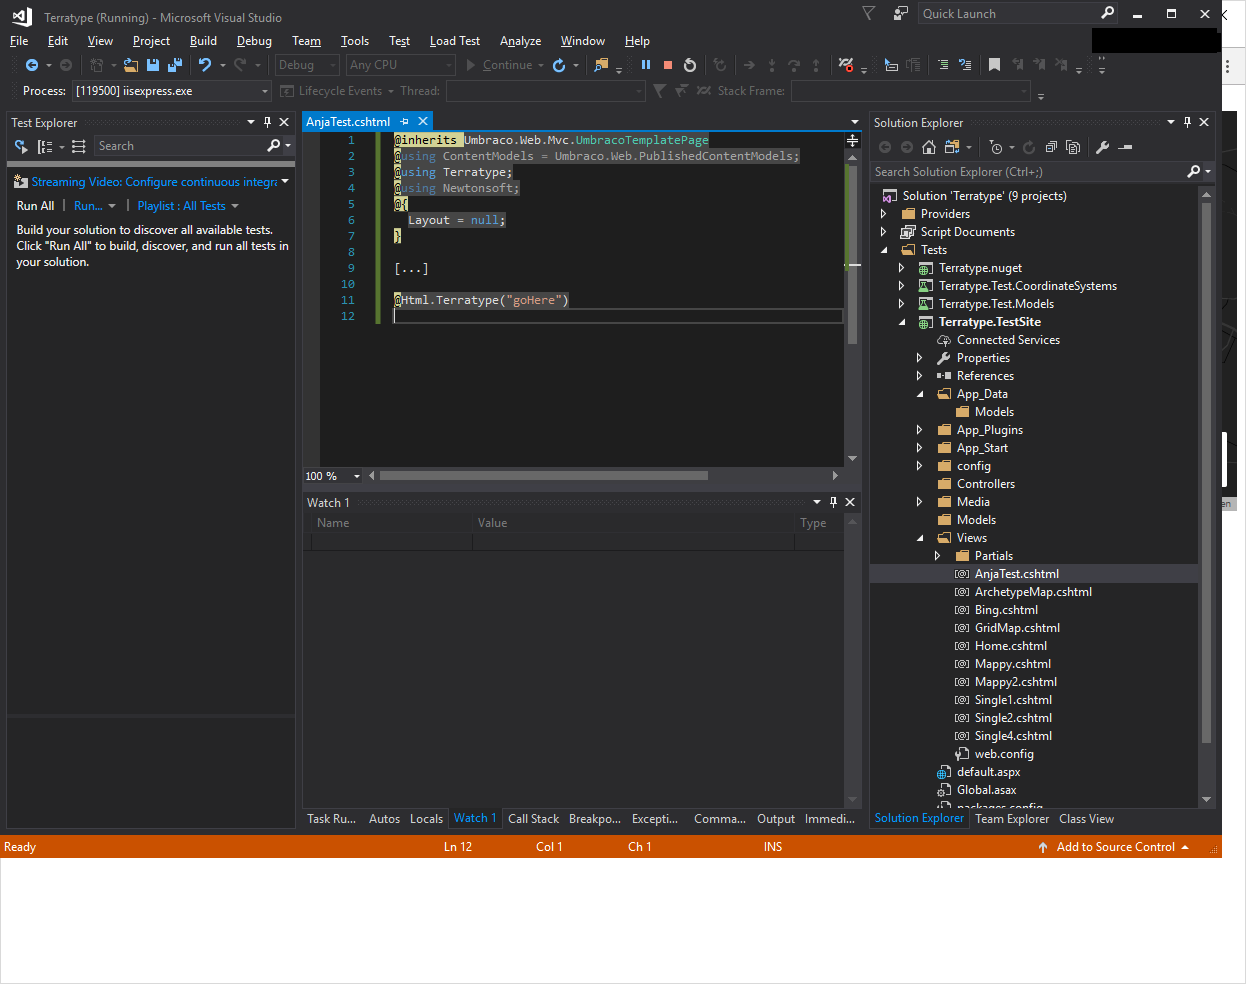The height and width of the screenshot is (984, 1246).
Task: Expand the Partials folder node
Action: (x=938, y=556)
